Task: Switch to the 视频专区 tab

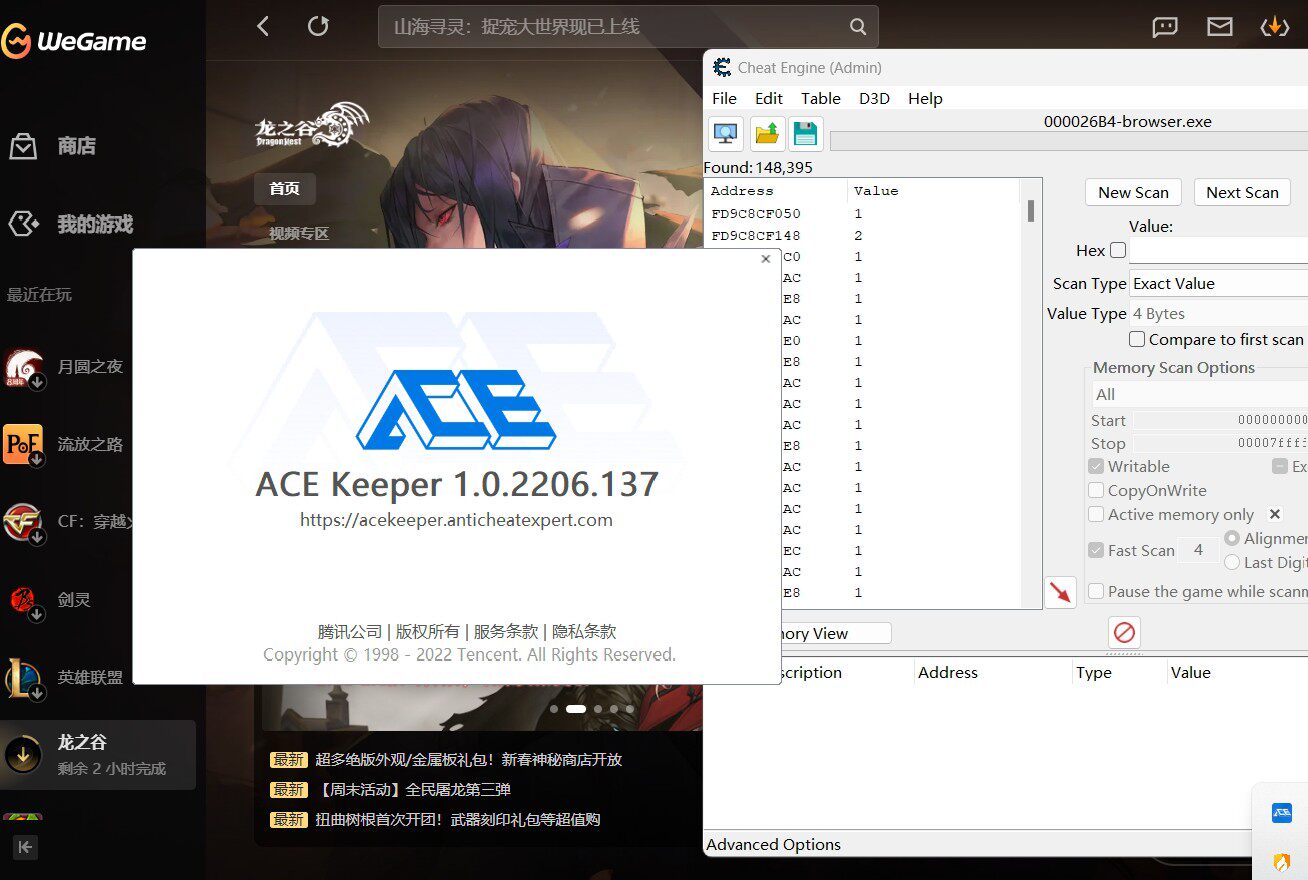Action: point(298,233)
